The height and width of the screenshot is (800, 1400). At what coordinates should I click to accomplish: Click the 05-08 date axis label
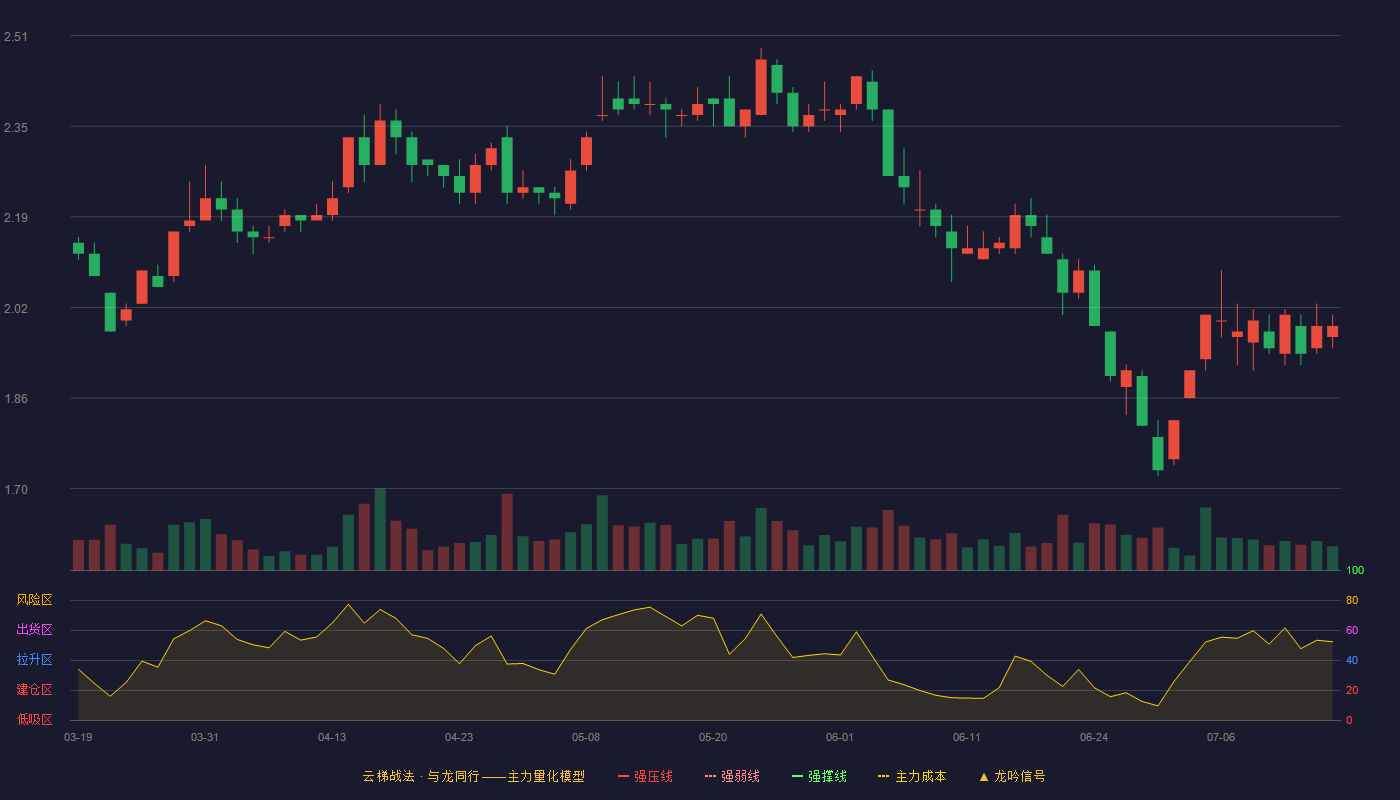tap(586, 737)
